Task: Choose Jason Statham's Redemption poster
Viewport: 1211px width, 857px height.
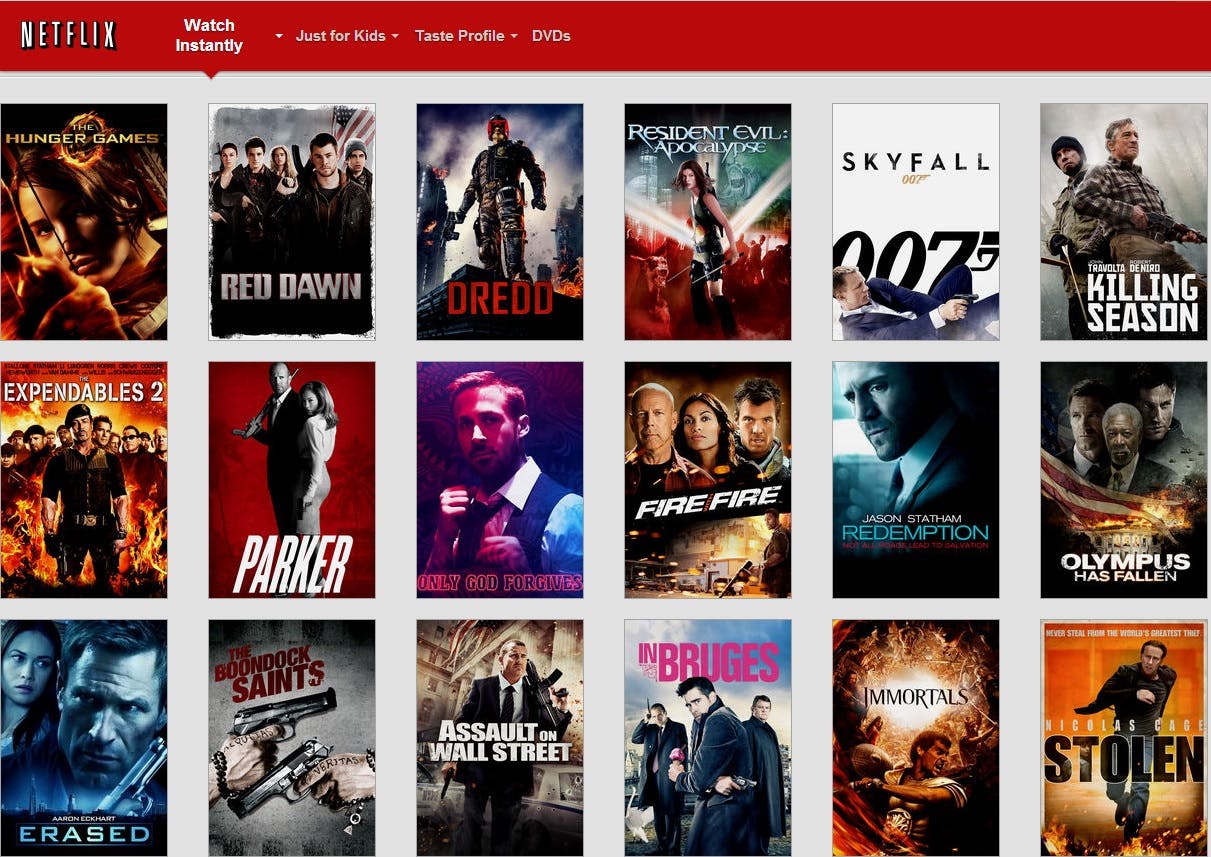Action: coord(916,480)
